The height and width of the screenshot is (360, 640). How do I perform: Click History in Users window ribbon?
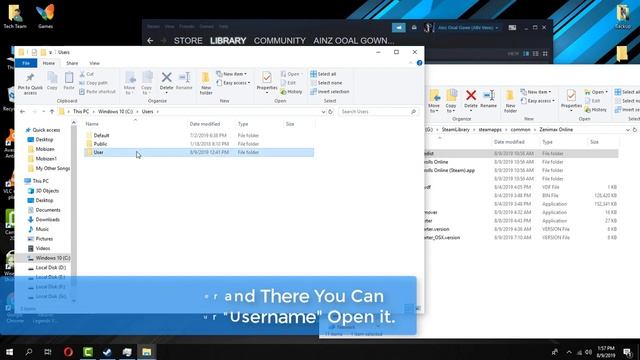(291, 92)
